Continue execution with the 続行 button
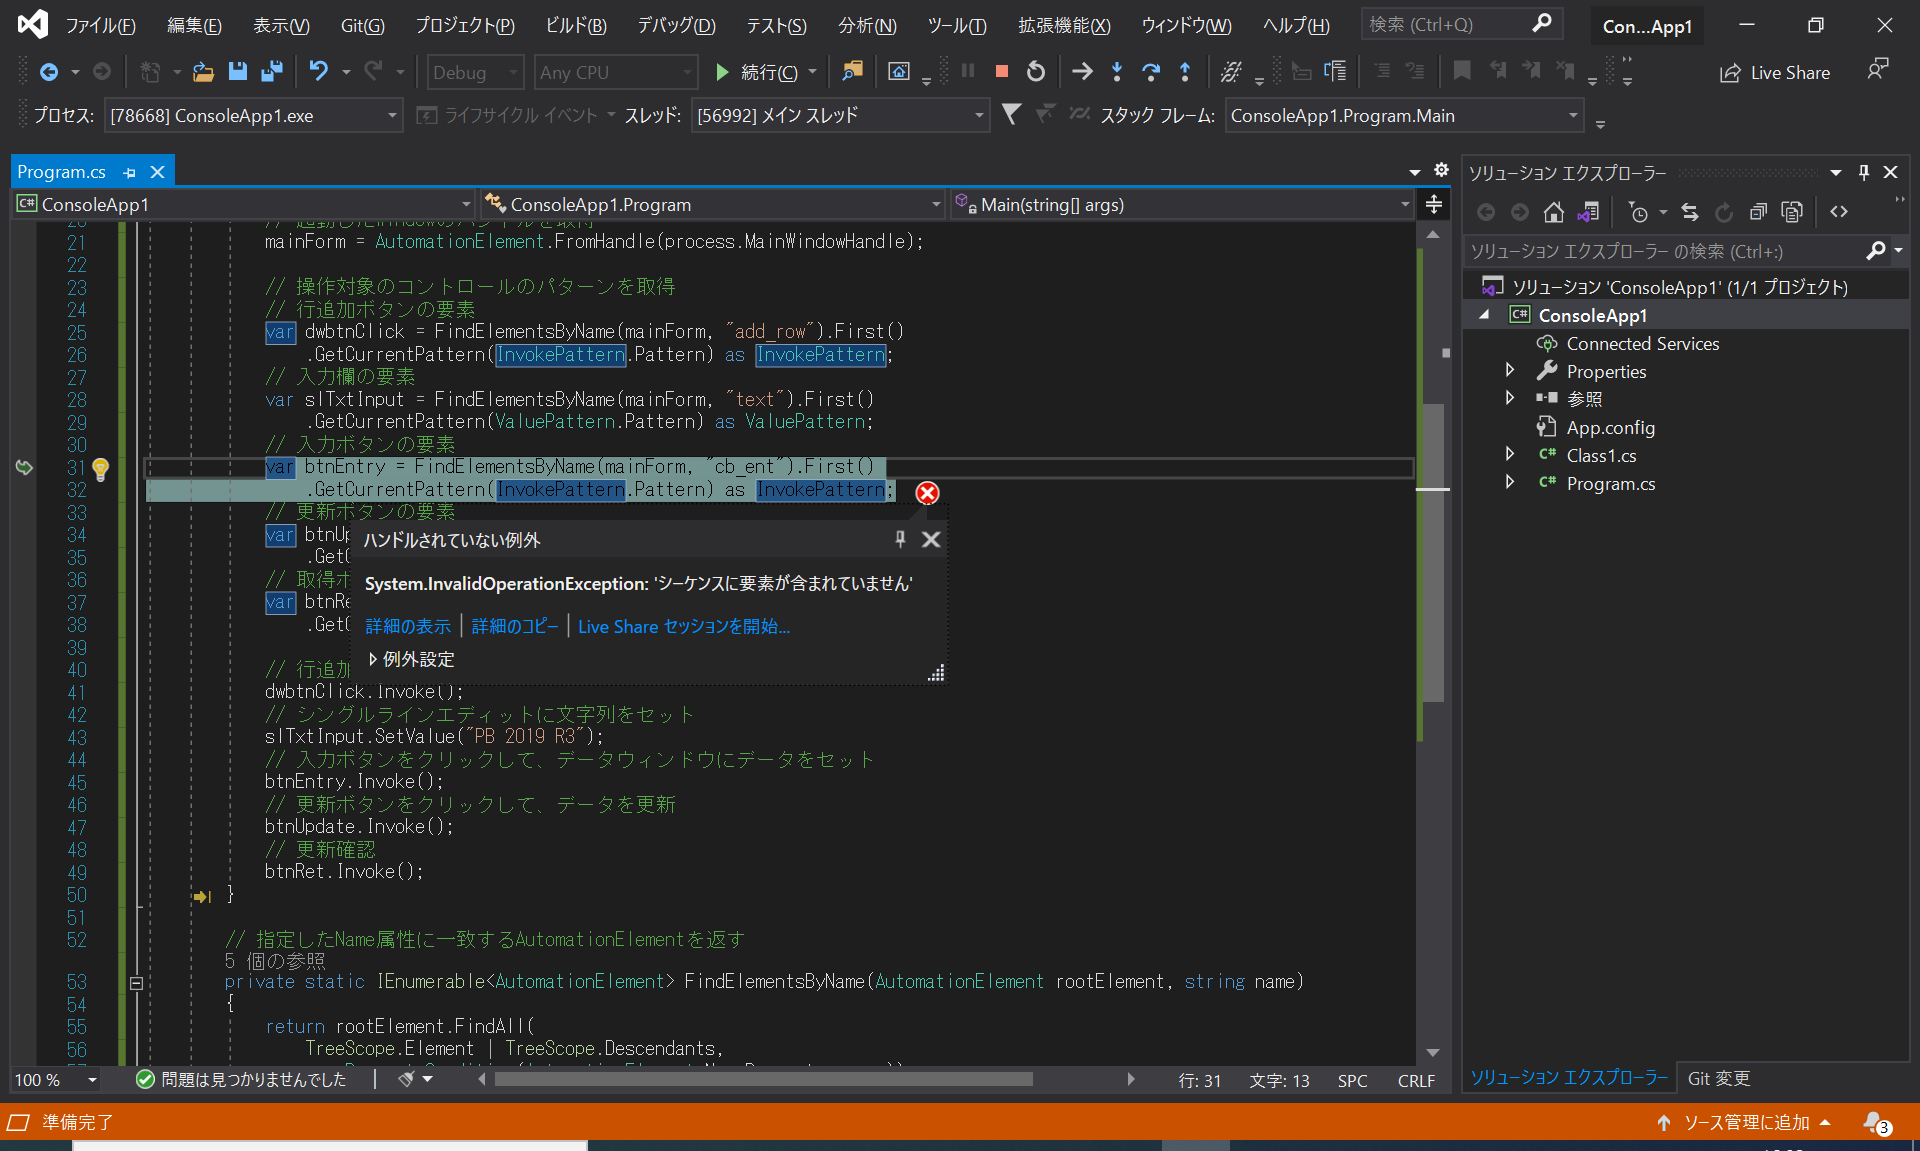Image resolution: width=1920 pixels, height=1151 pixels. 765,71
